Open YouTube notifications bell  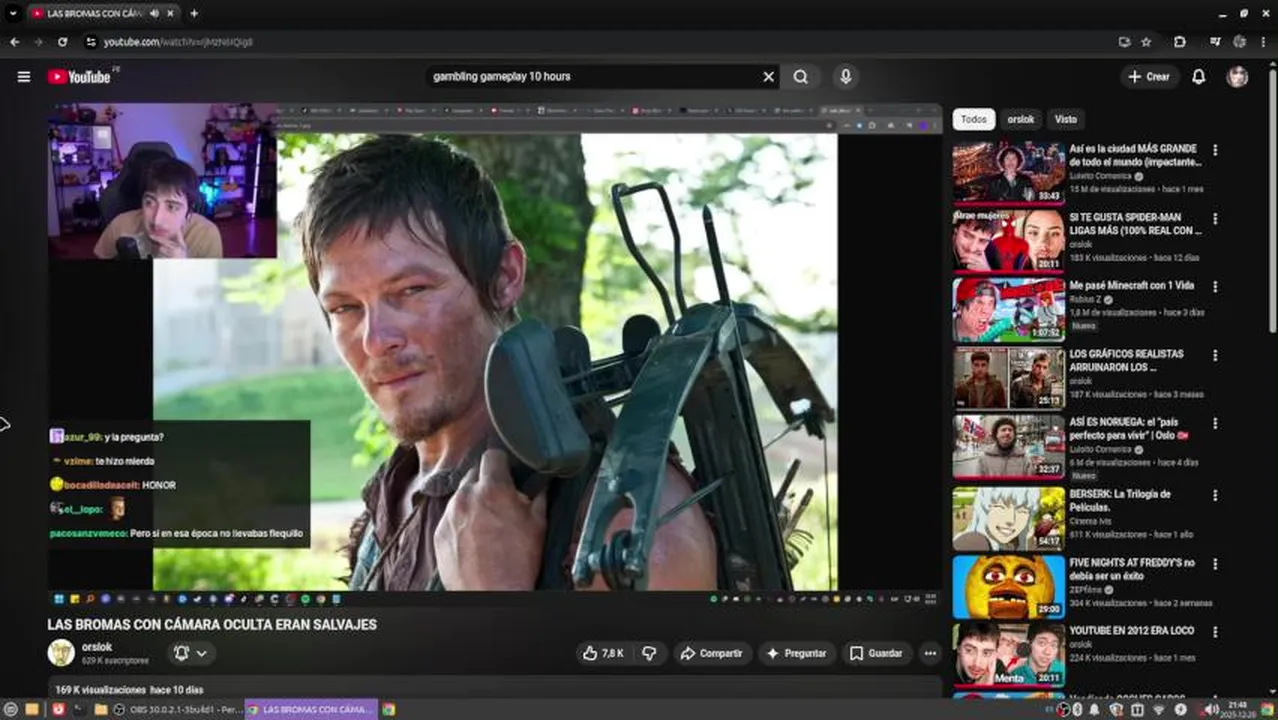click(x=1198, y=76)
